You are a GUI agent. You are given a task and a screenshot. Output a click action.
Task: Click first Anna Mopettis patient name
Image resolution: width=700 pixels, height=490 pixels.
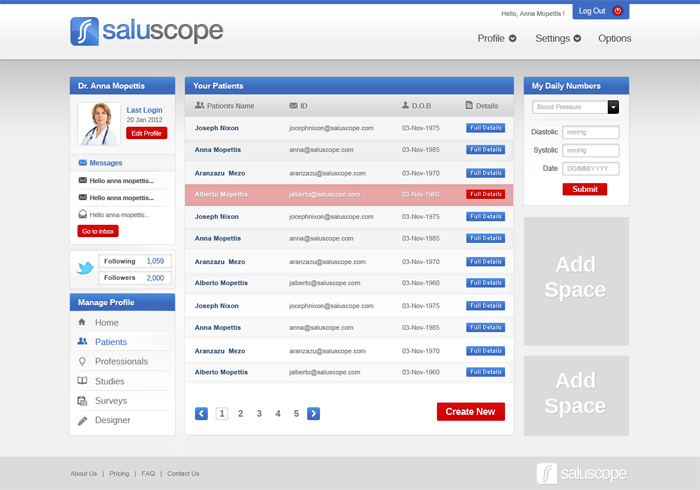point(218,150)
